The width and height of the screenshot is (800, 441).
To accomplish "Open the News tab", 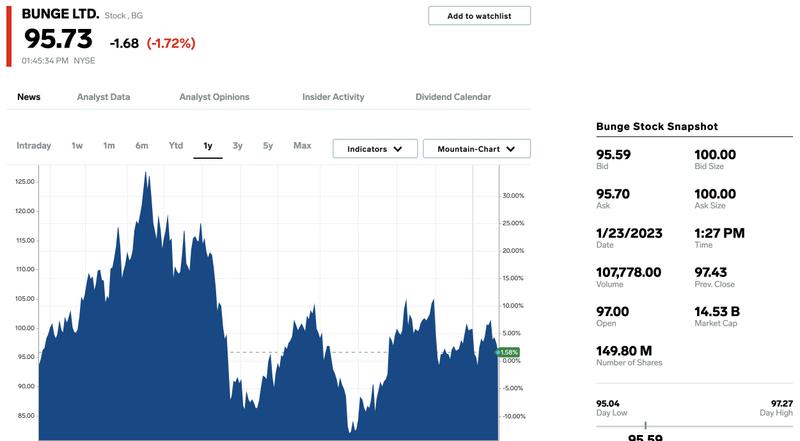I will pyautogui.click(x=29, y=97).
